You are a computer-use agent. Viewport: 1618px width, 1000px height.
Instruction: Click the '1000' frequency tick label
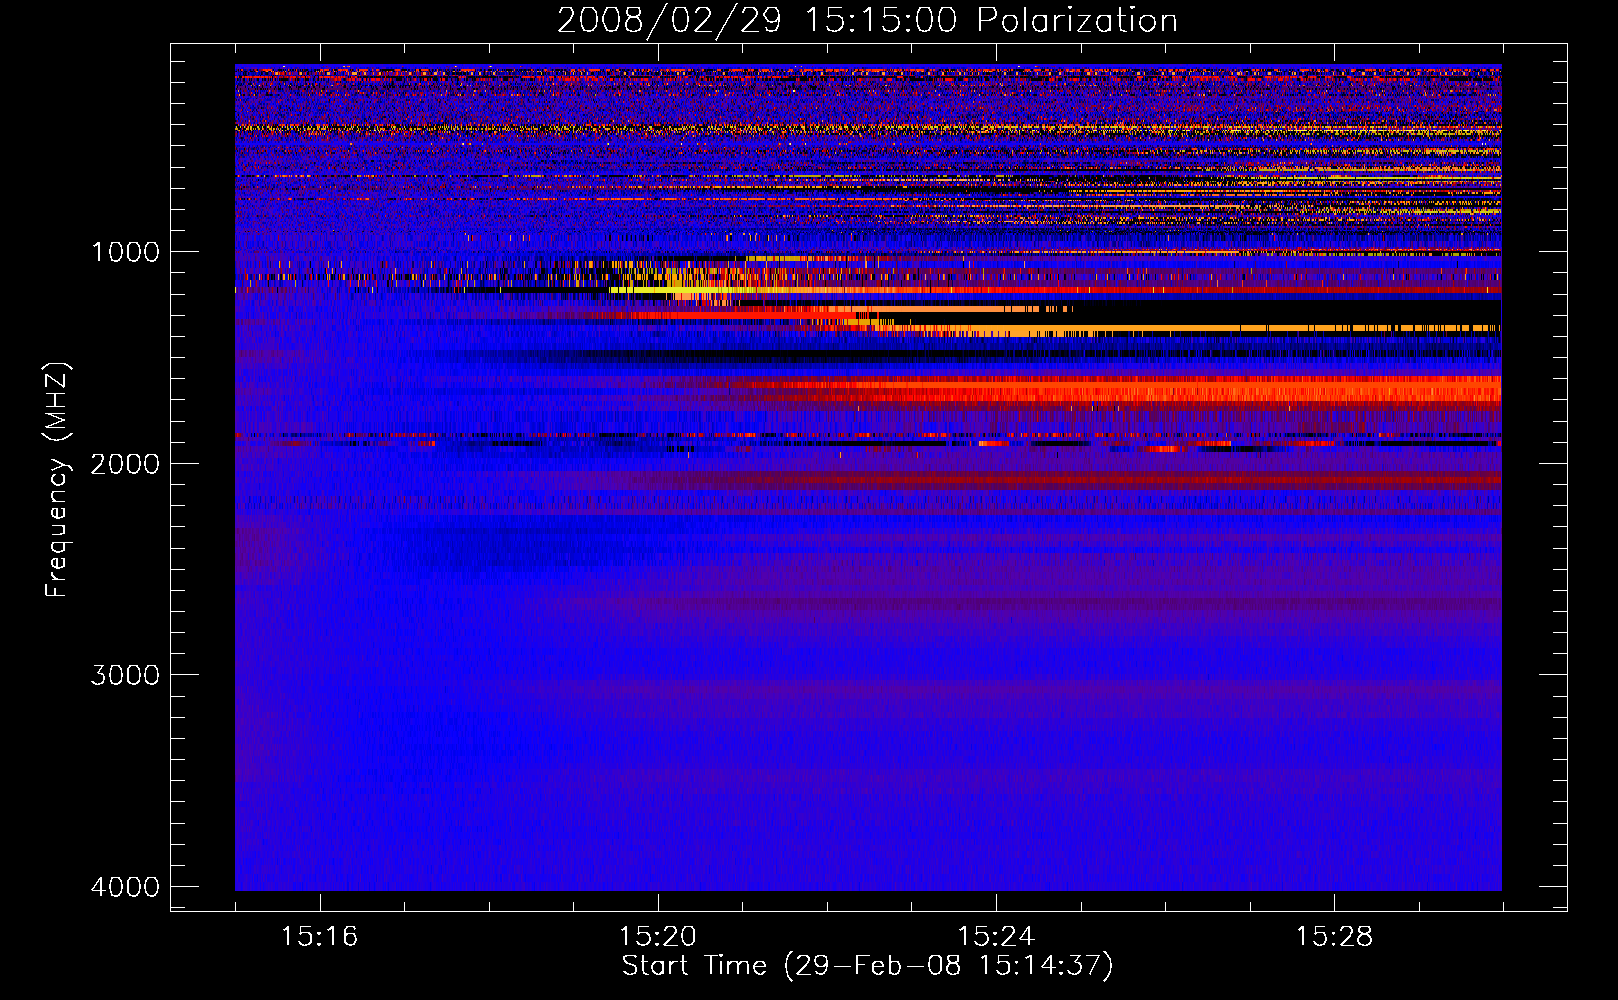point(126,252)
